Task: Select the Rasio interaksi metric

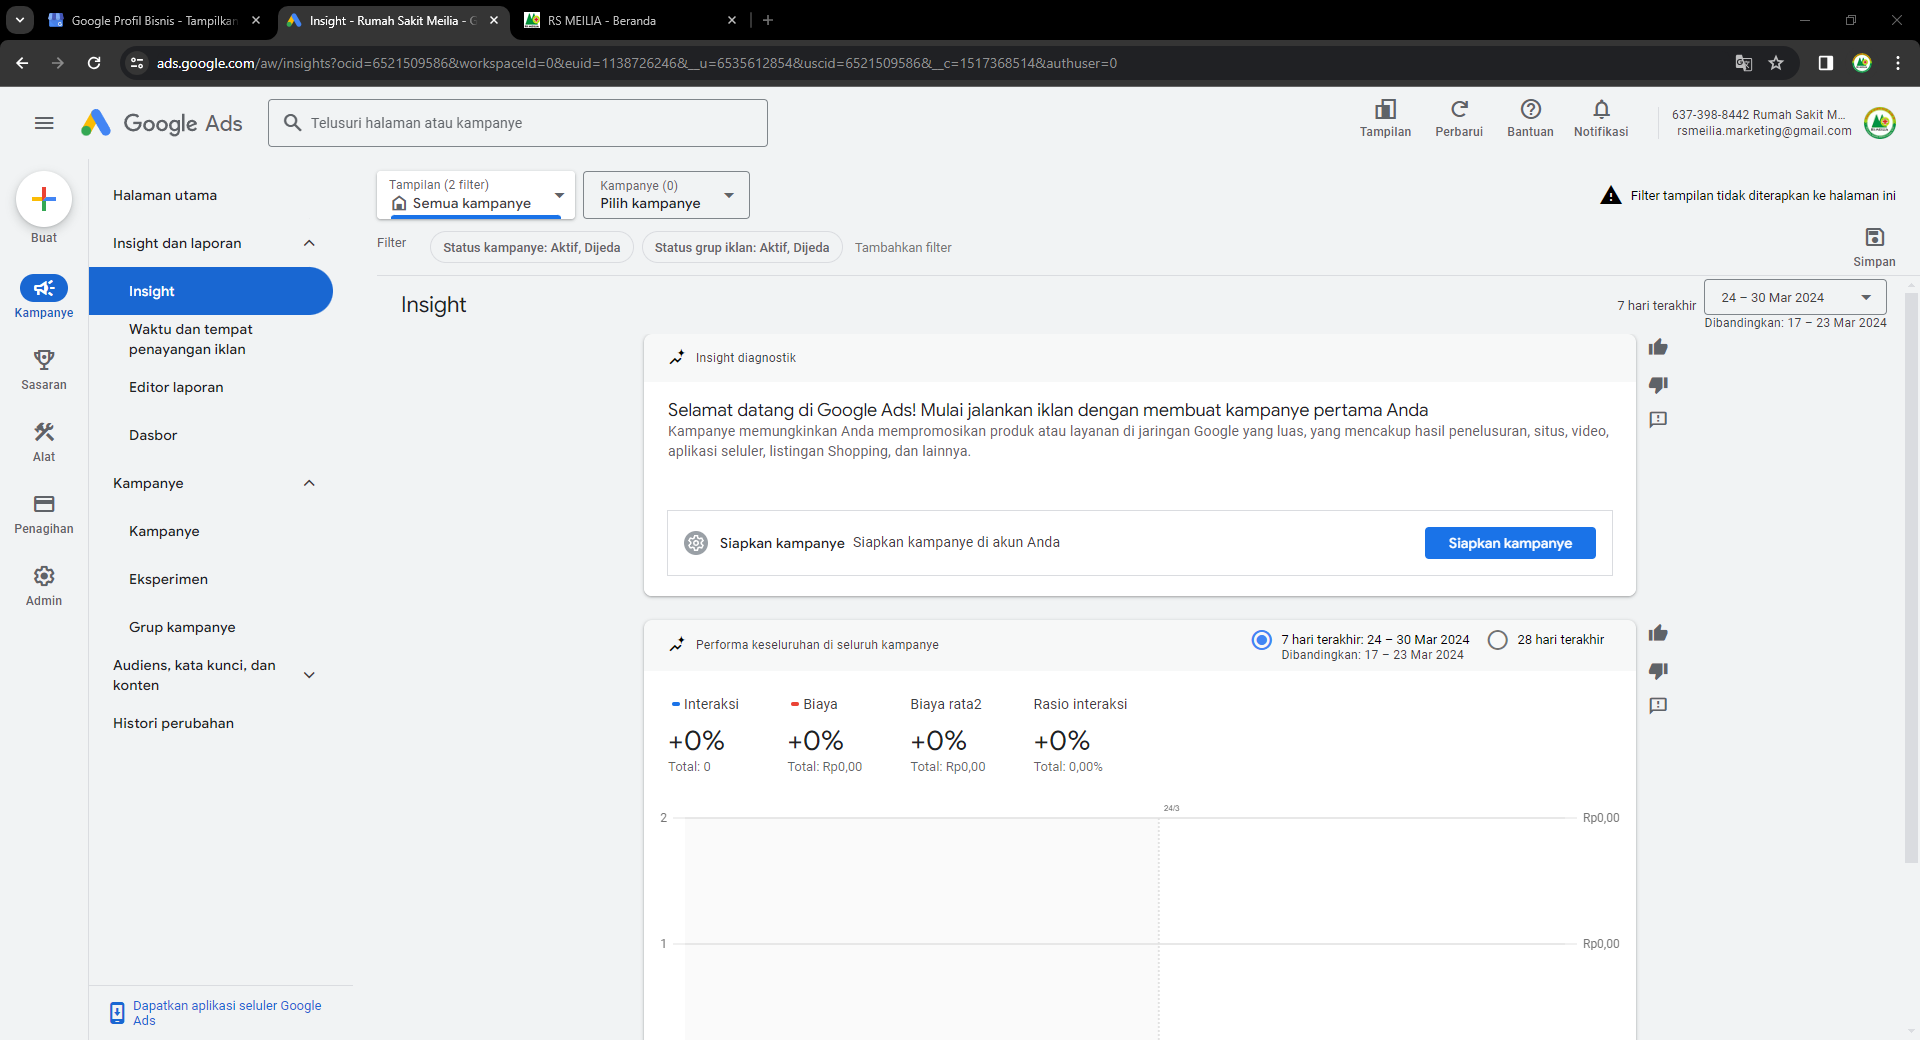Action: click(1080, 735)
